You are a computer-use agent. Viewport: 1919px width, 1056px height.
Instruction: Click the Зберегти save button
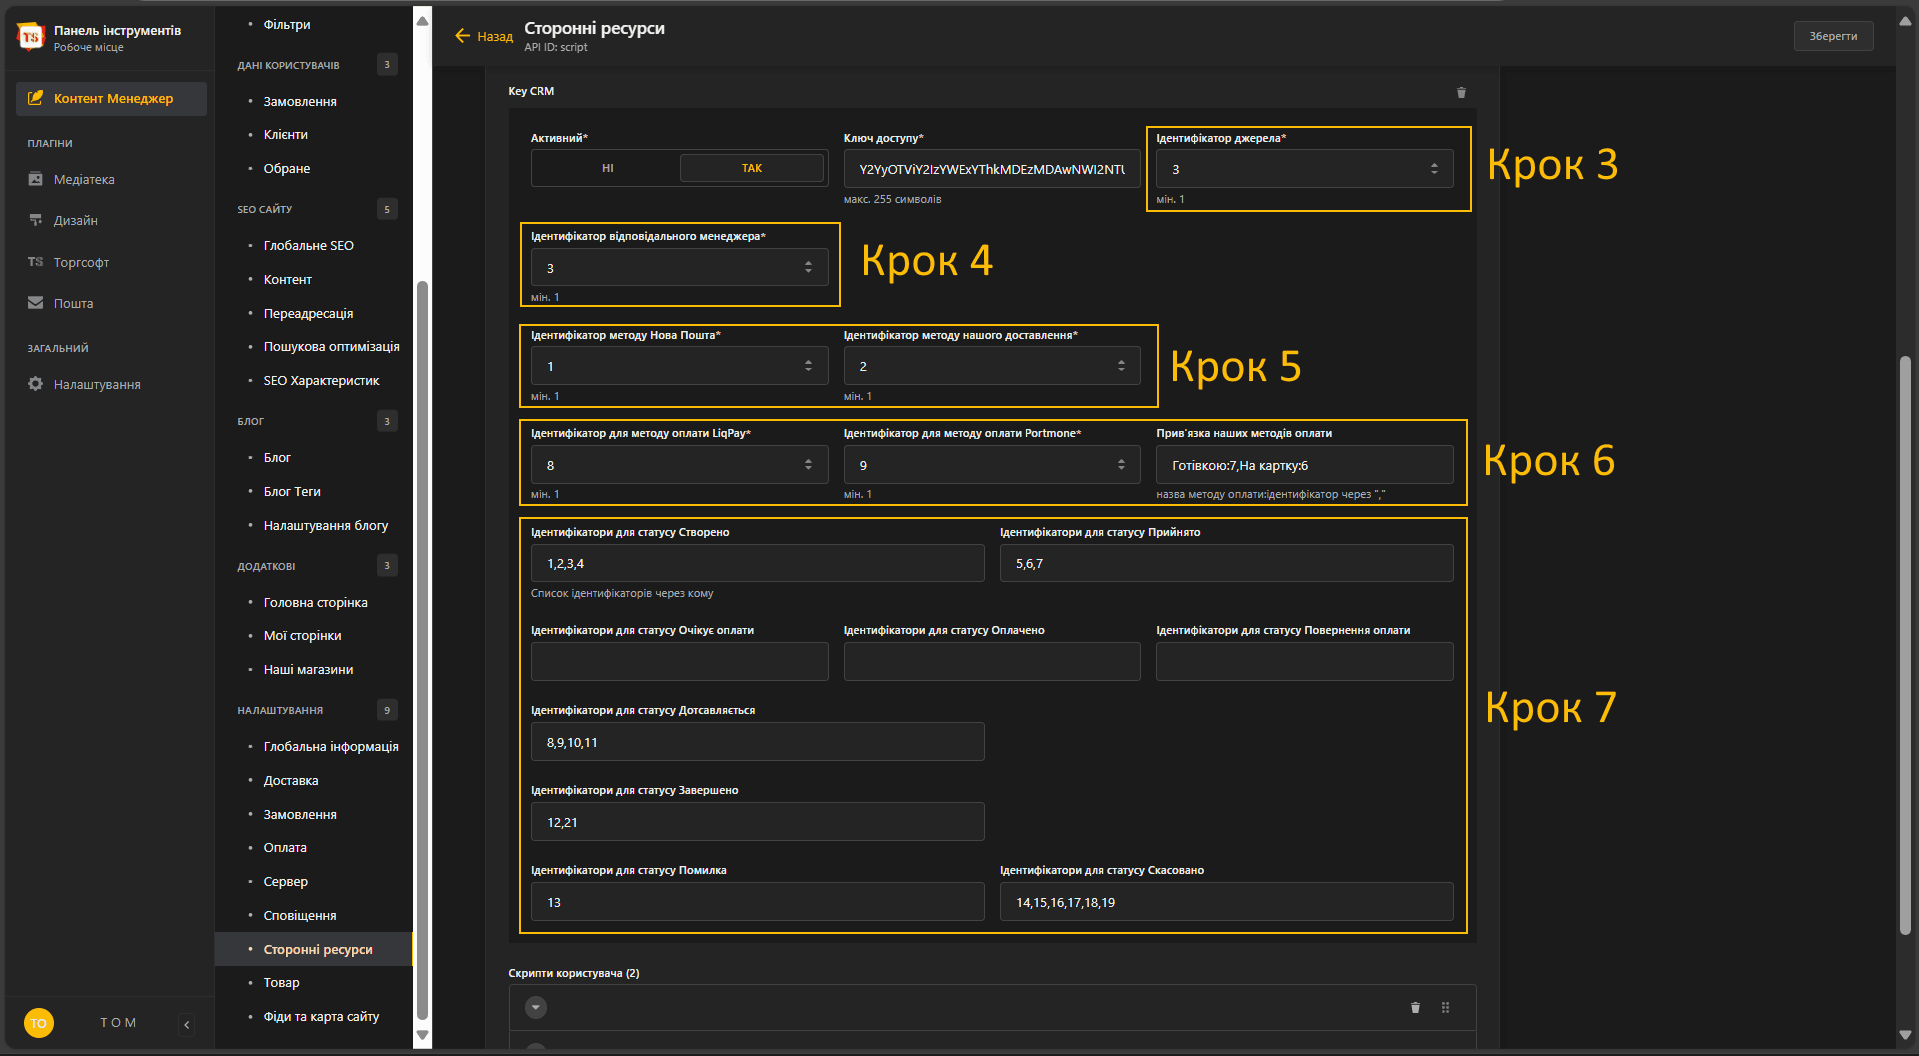pyautogui.click(x=1833, y=36)
